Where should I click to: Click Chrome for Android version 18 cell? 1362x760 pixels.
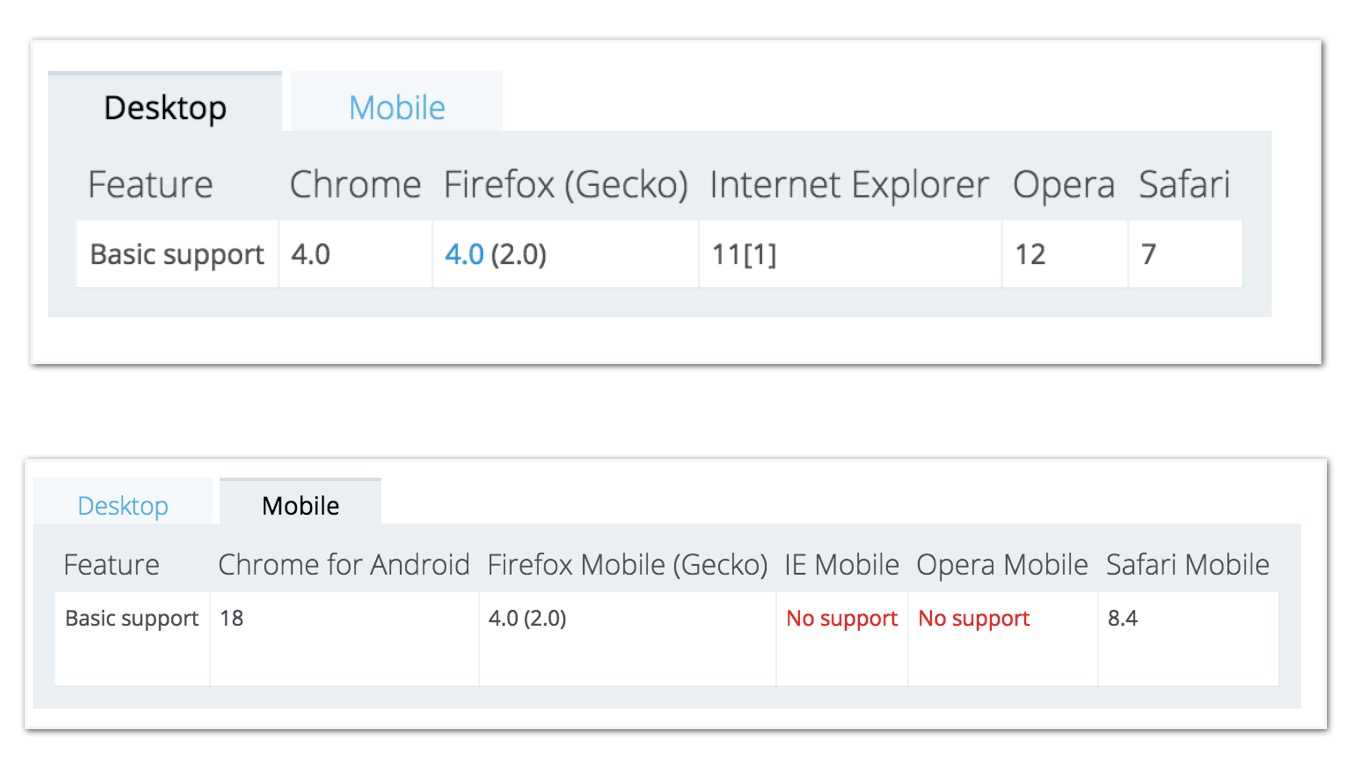pos(231,619)
